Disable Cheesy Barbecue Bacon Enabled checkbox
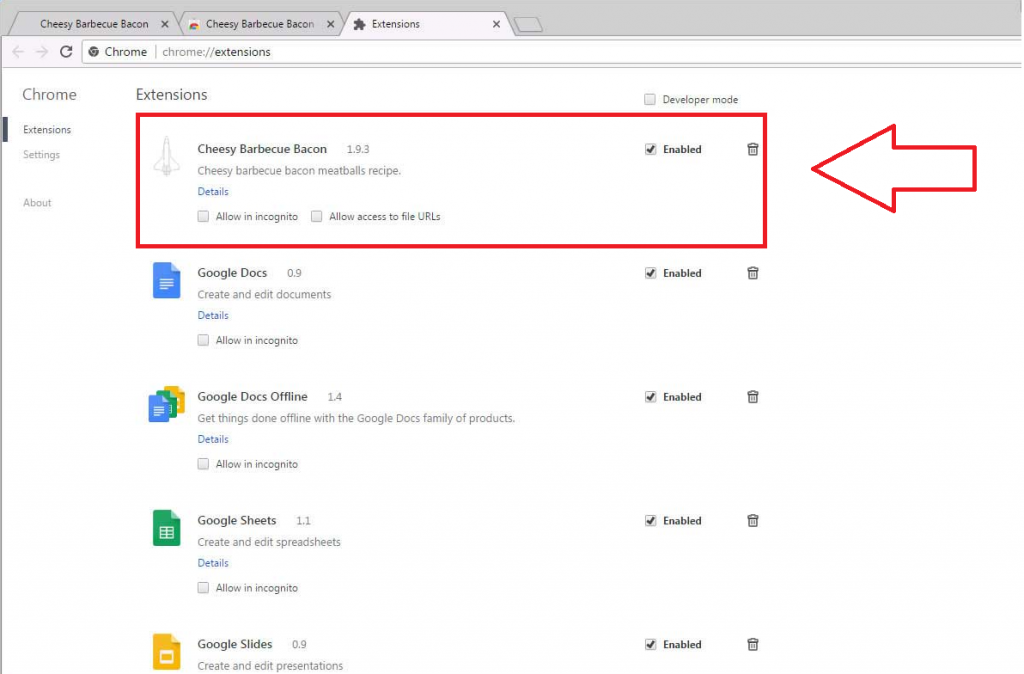1024x674 pixels. [x=651, y=149]
